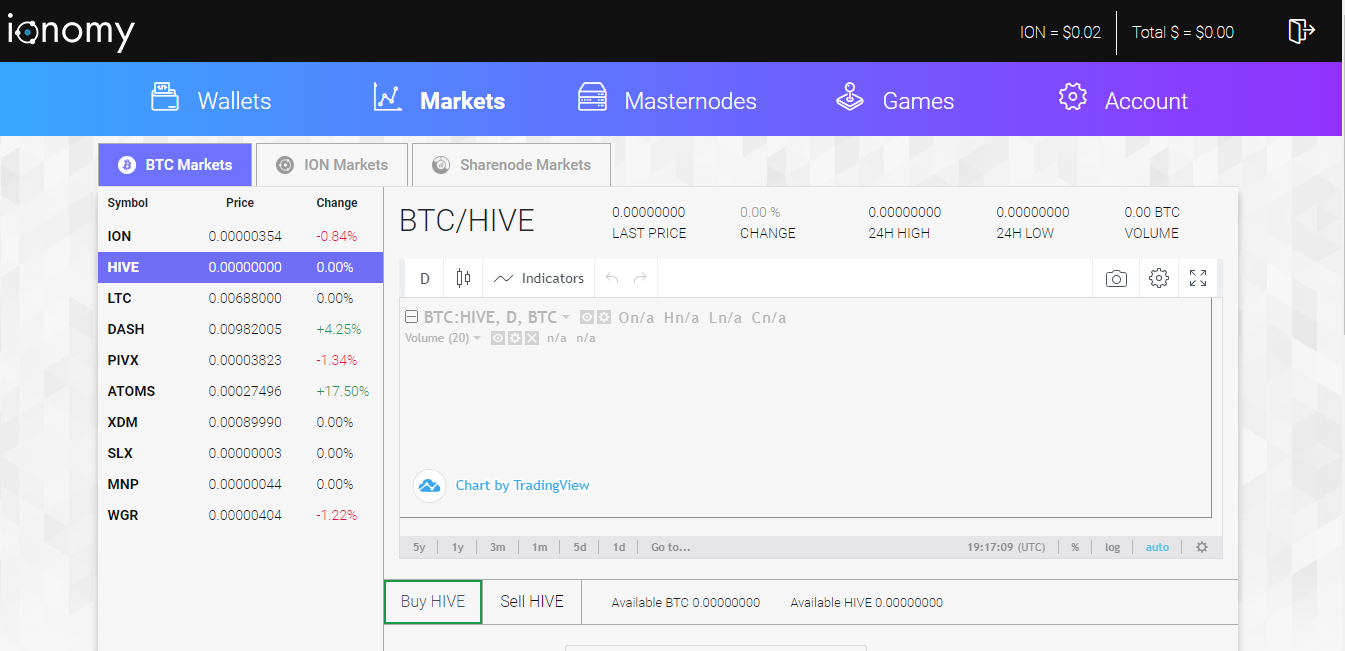Select the DASH market row
This screenshot has width=1345, height=651.
[240, 329]
